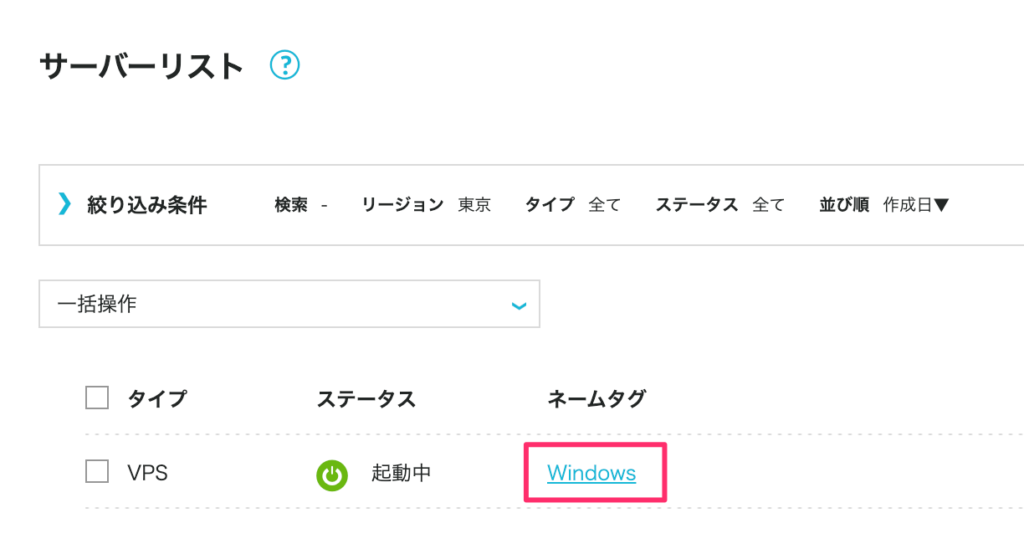
Task: Select the ステータス 全て filter
Action: pos(720,205)
